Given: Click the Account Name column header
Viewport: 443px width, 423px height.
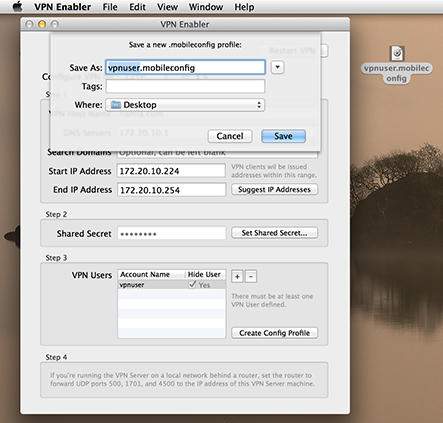Looking at the screenshot, I should click(x=151, y=274).
